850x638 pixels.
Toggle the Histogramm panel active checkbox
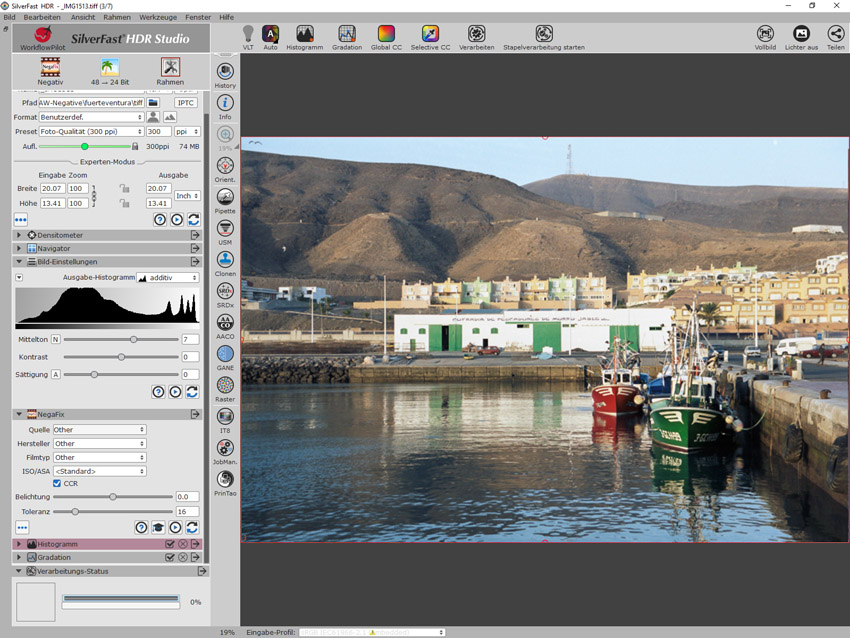pos(169,544)
